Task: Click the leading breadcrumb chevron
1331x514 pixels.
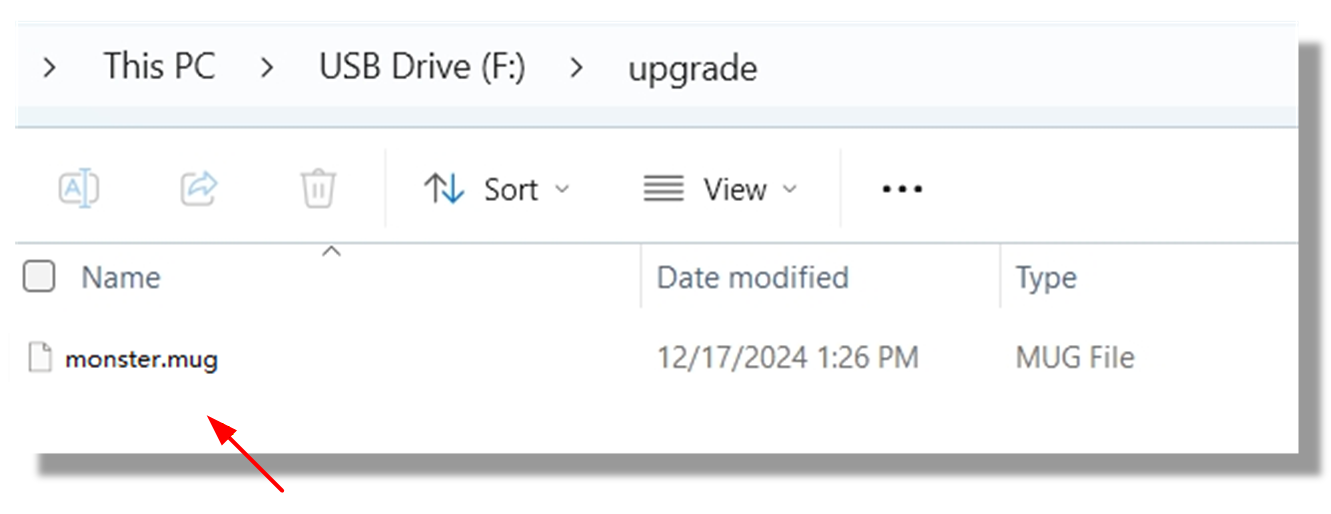Action: coord(50,68)
